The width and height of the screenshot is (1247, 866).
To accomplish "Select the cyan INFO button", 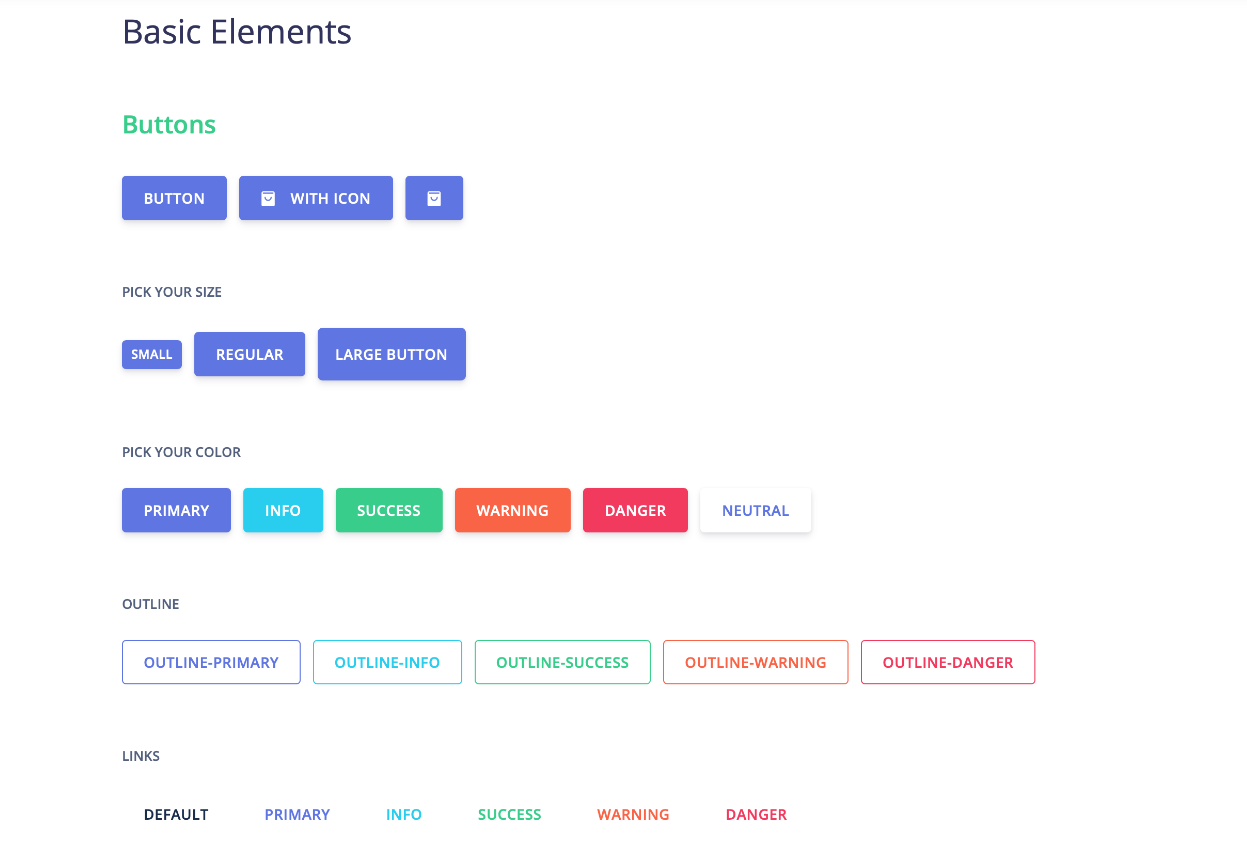I will click(x=283, y=510).
